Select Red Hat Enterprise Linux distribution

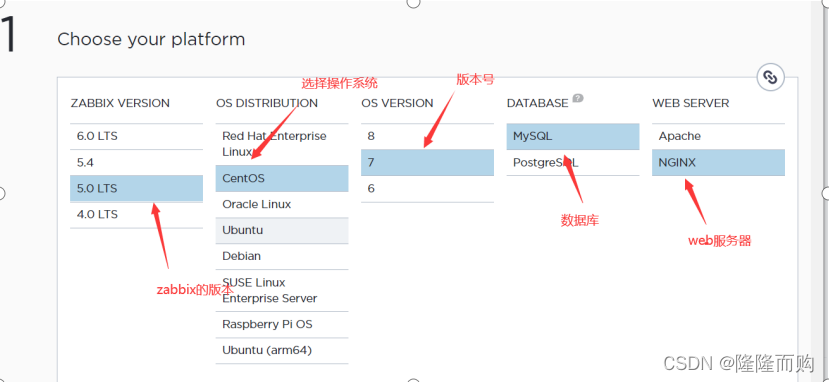tap(282, 144)
